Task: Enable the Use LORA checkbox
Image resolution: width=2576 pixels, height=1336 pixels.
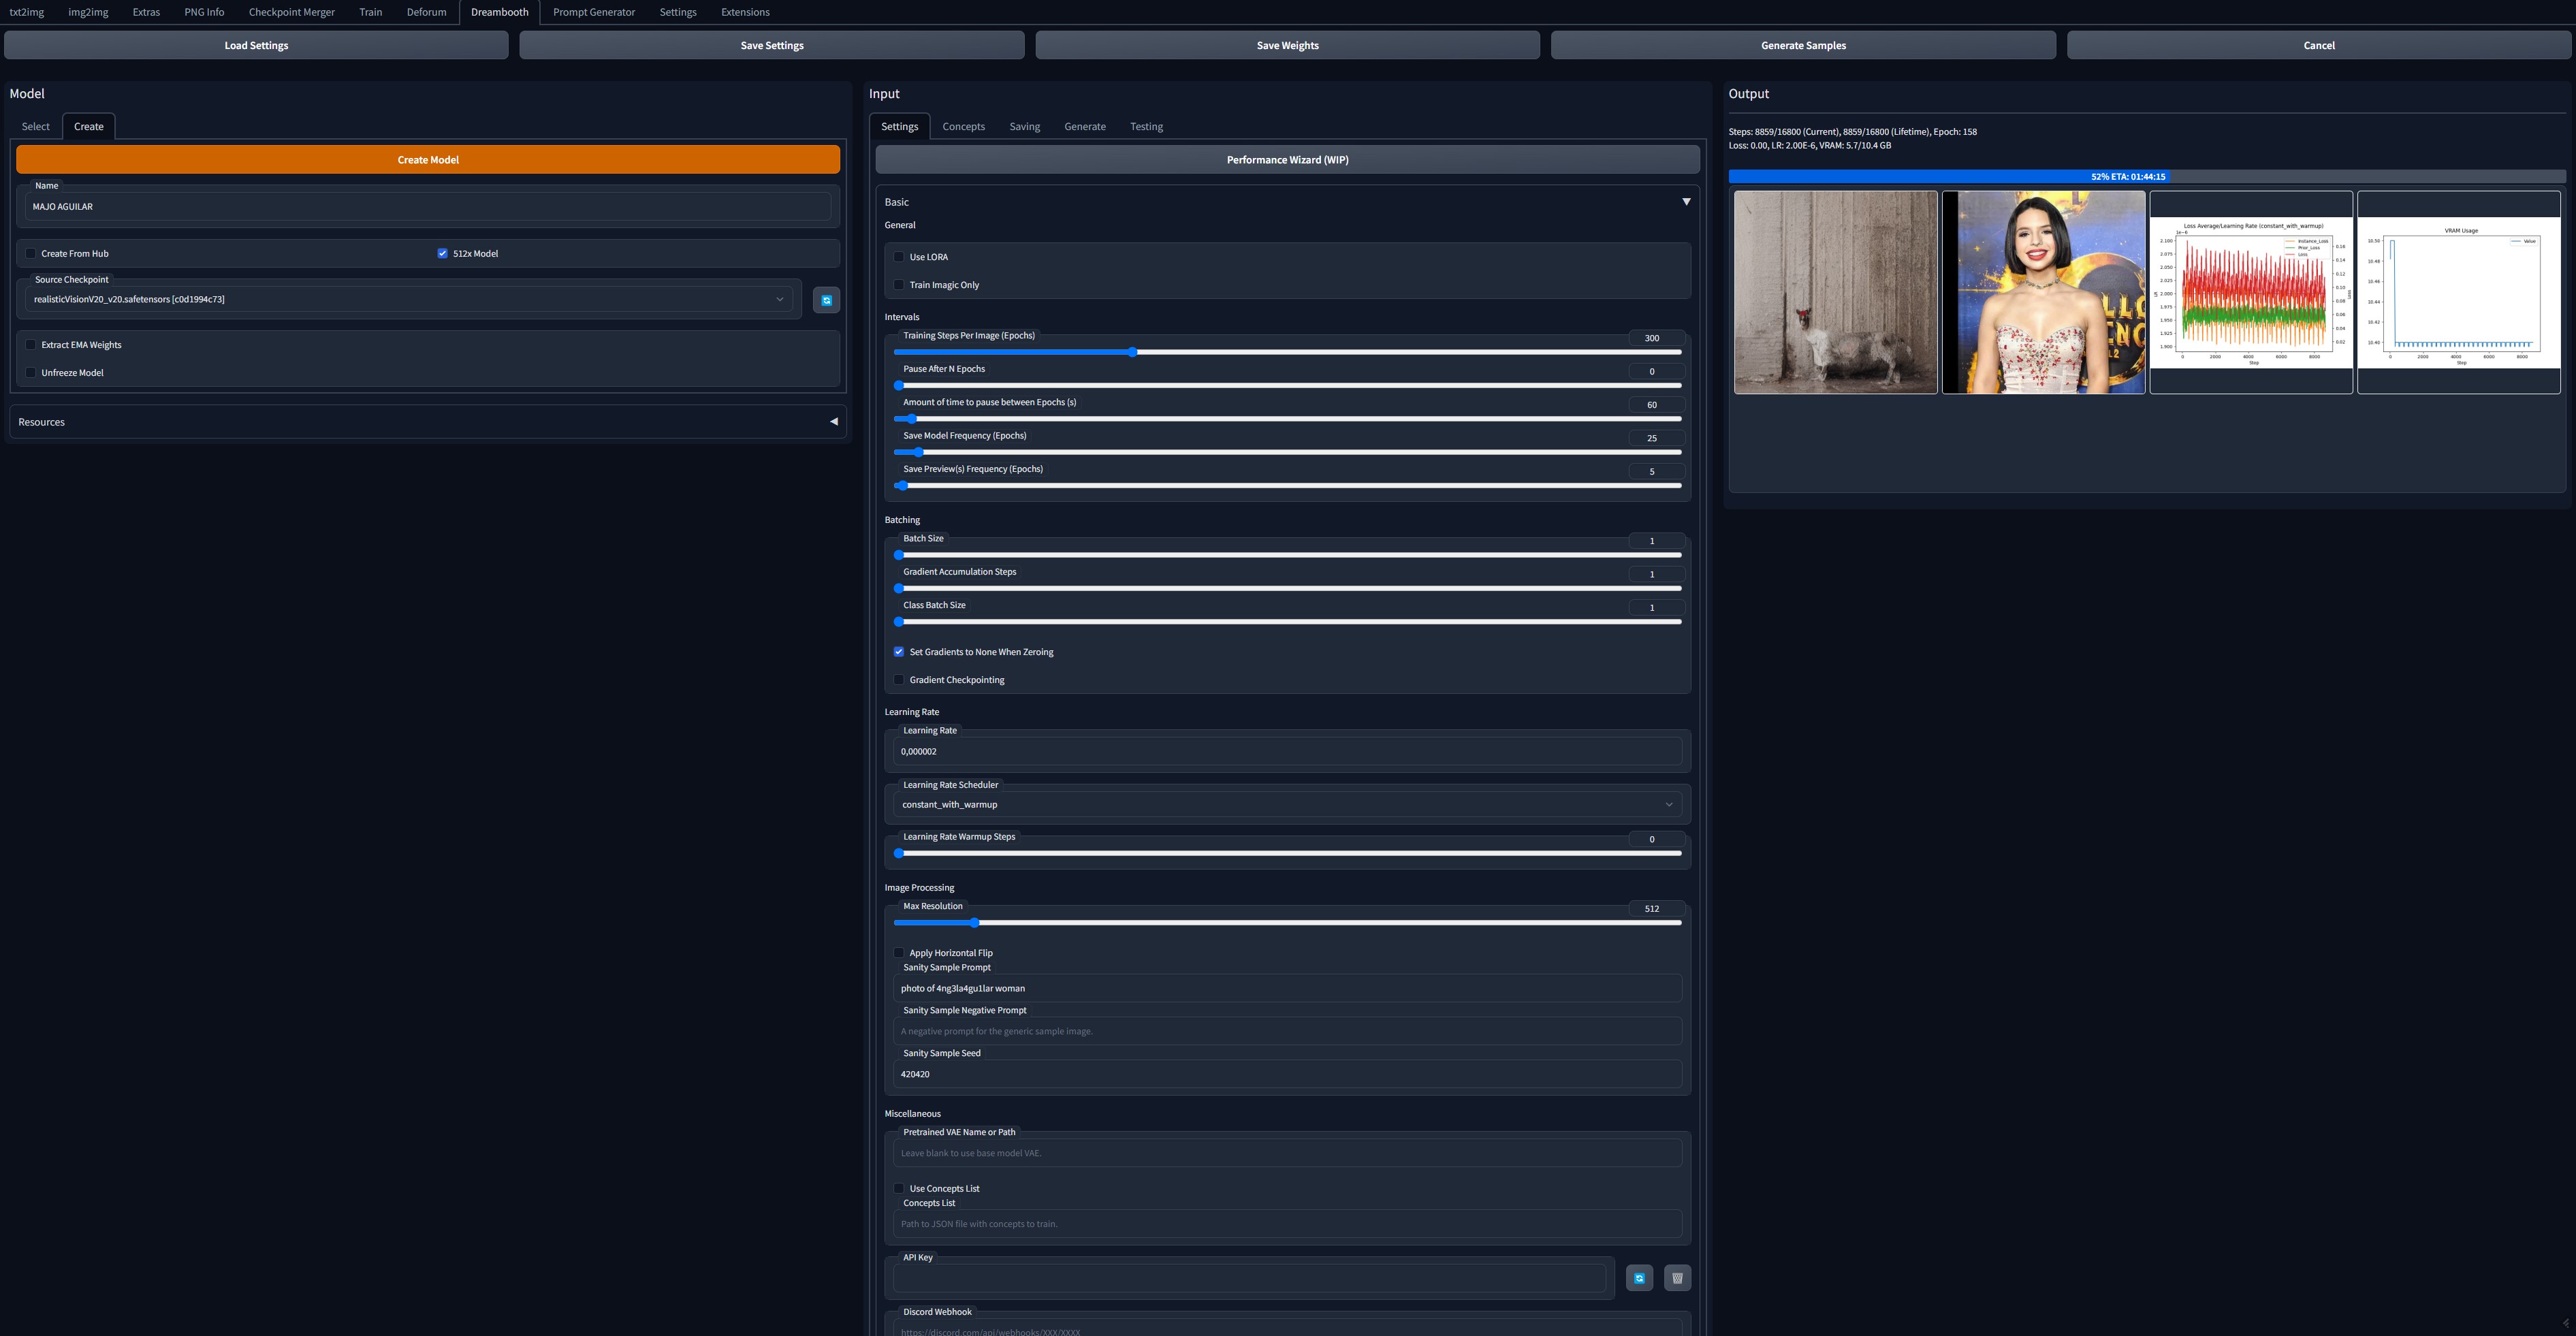Action: 899,257
